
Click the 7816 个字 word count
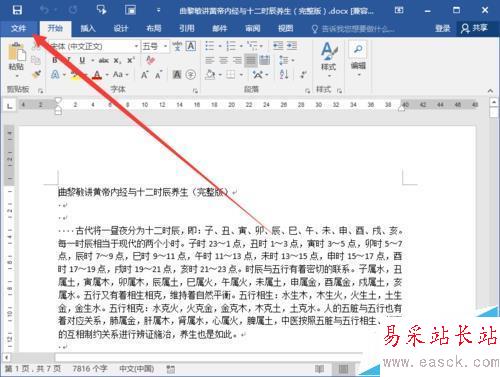90,369
